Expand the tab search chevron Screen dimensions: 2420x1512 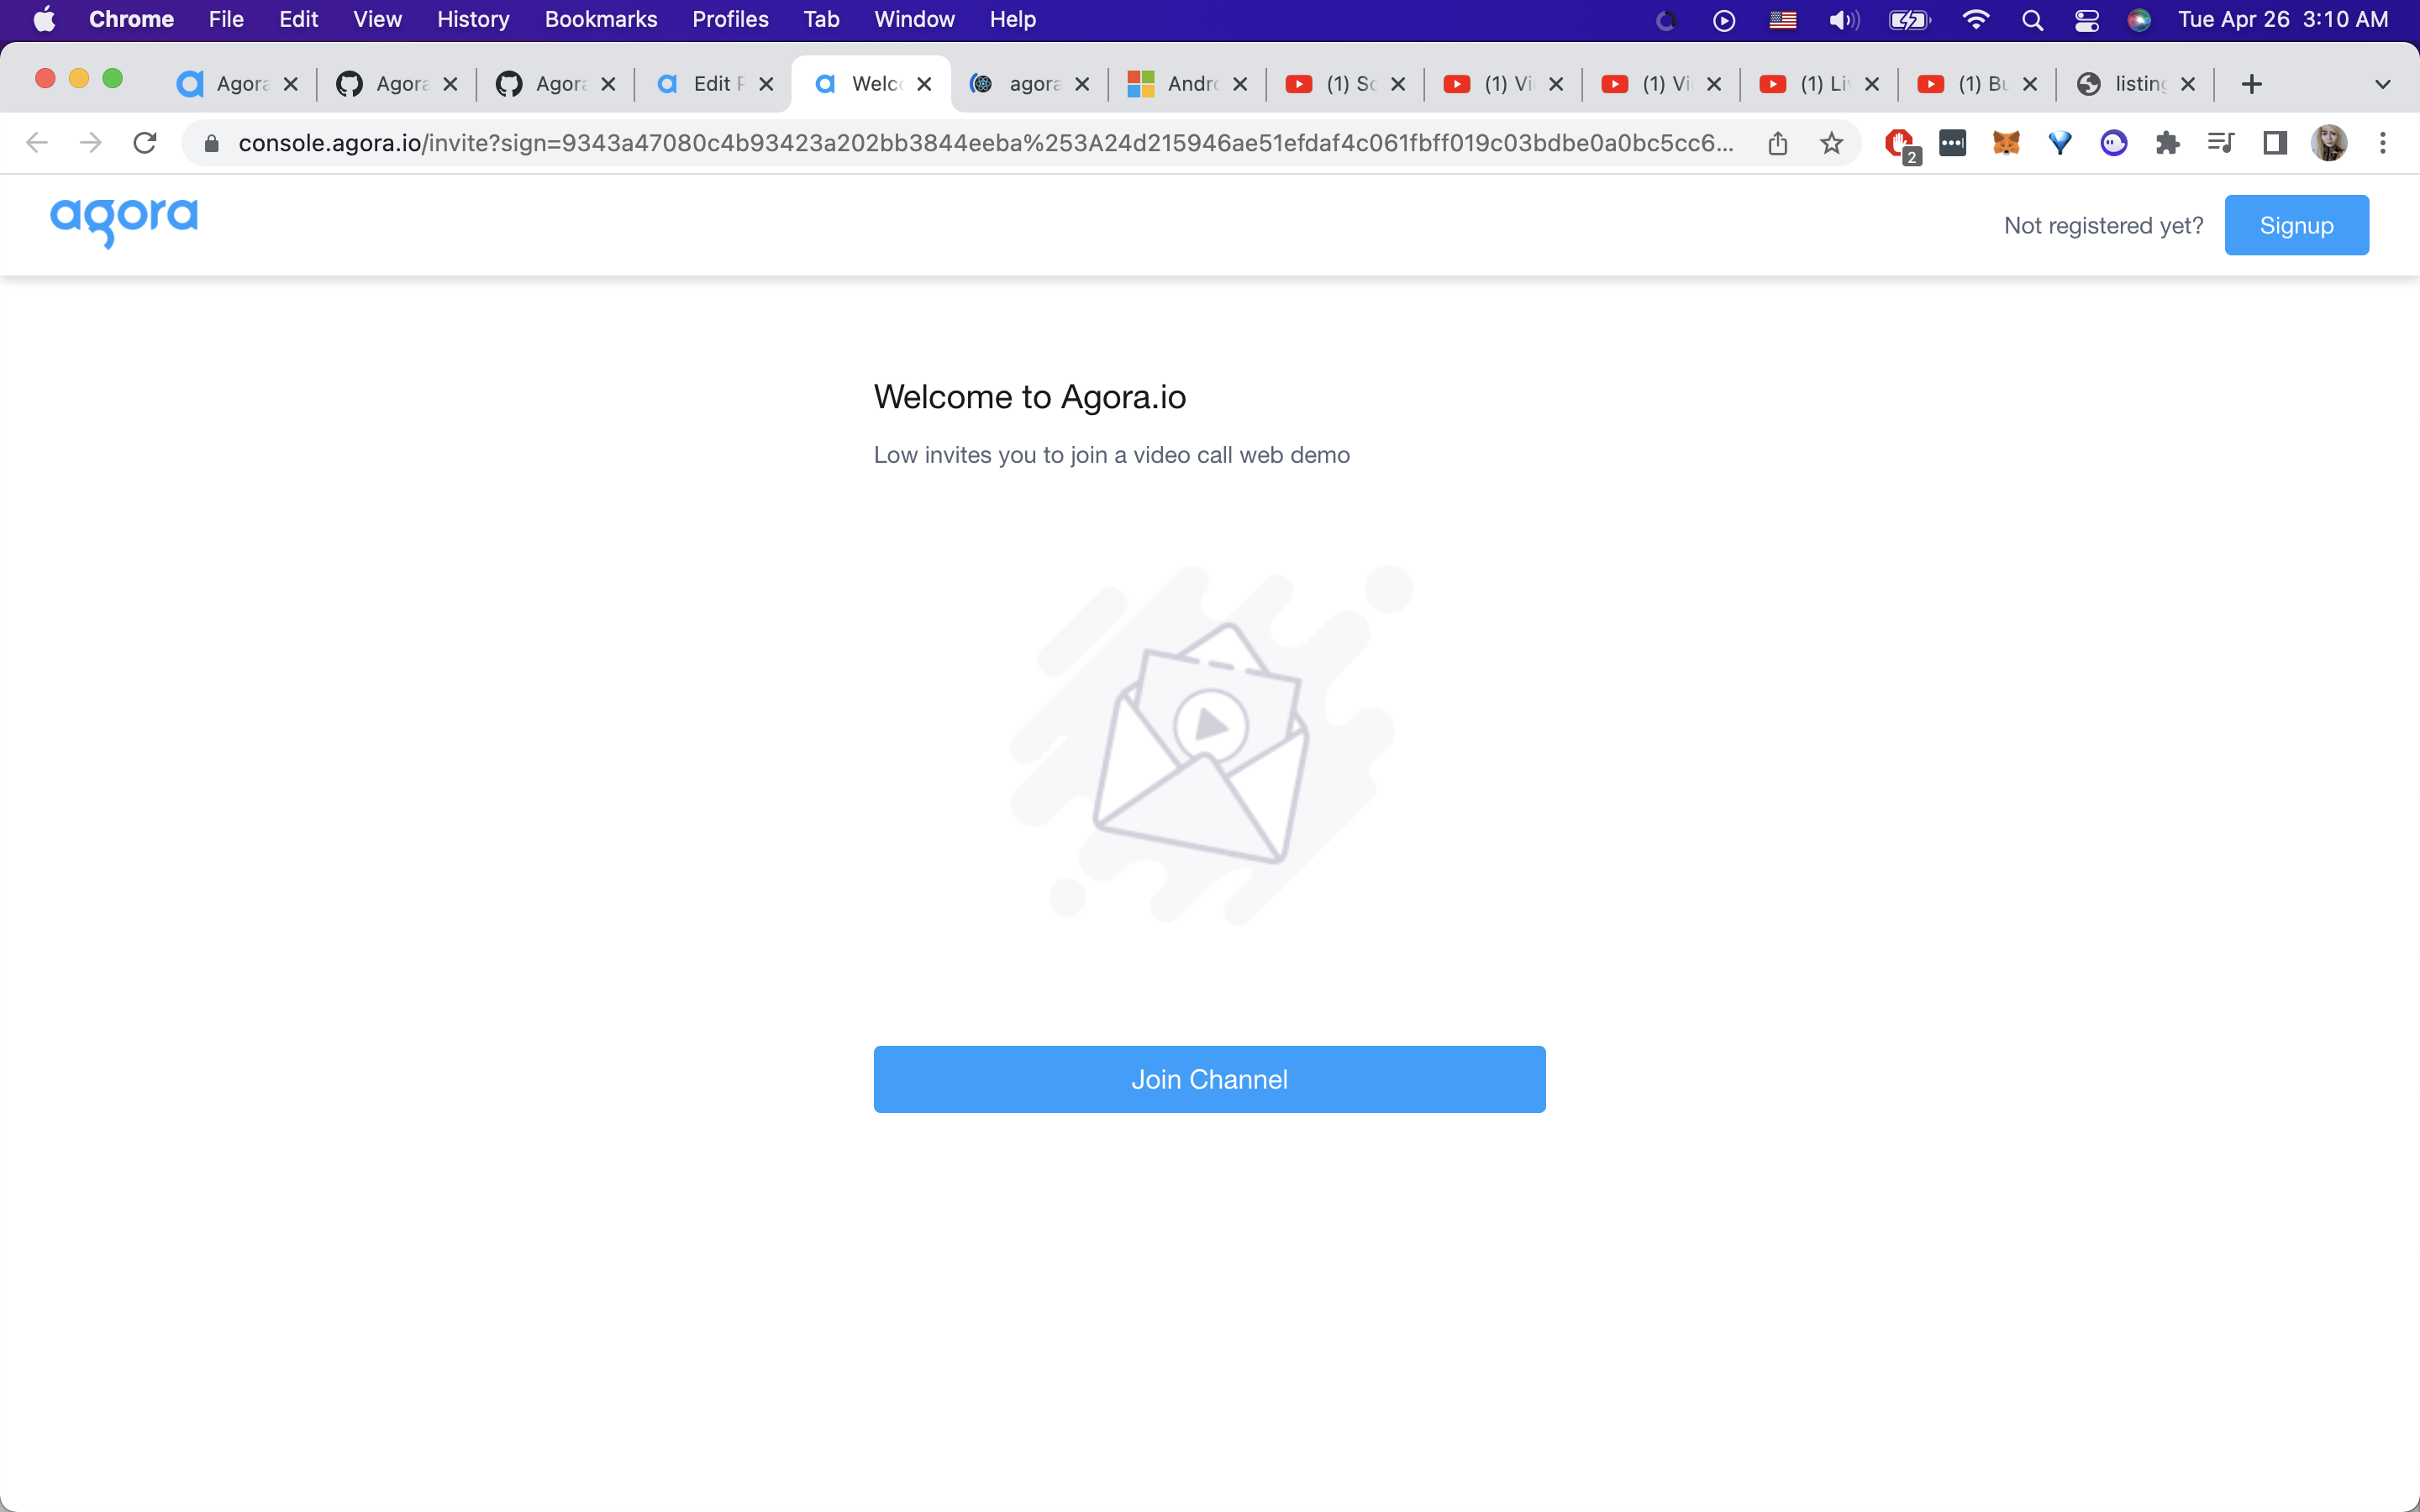(x=2383, y=84)
